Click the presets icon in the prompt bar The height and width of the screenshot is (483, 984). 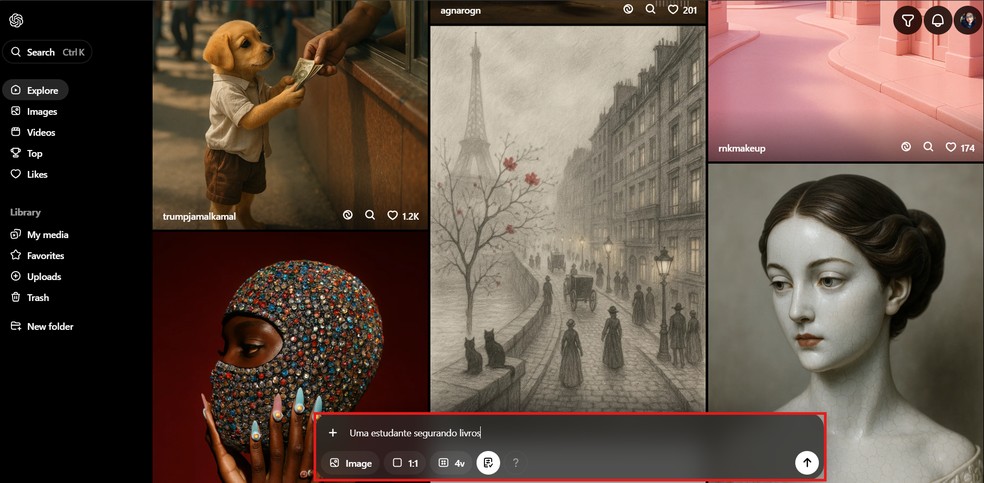[x=488, y=463]
